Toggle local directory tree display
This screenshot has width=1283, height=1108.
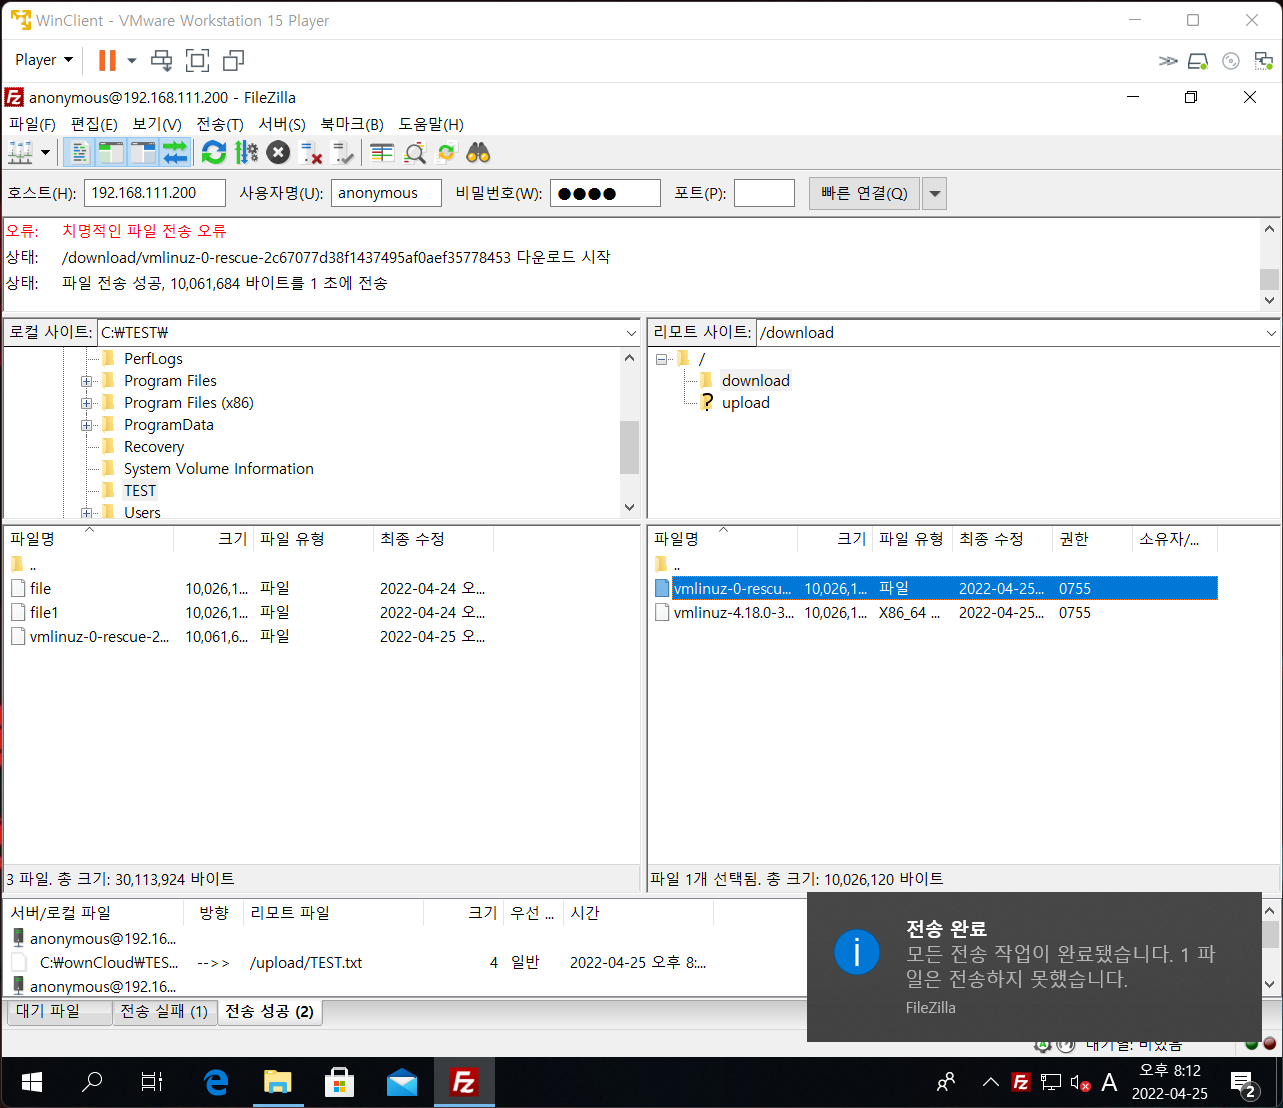111,153
